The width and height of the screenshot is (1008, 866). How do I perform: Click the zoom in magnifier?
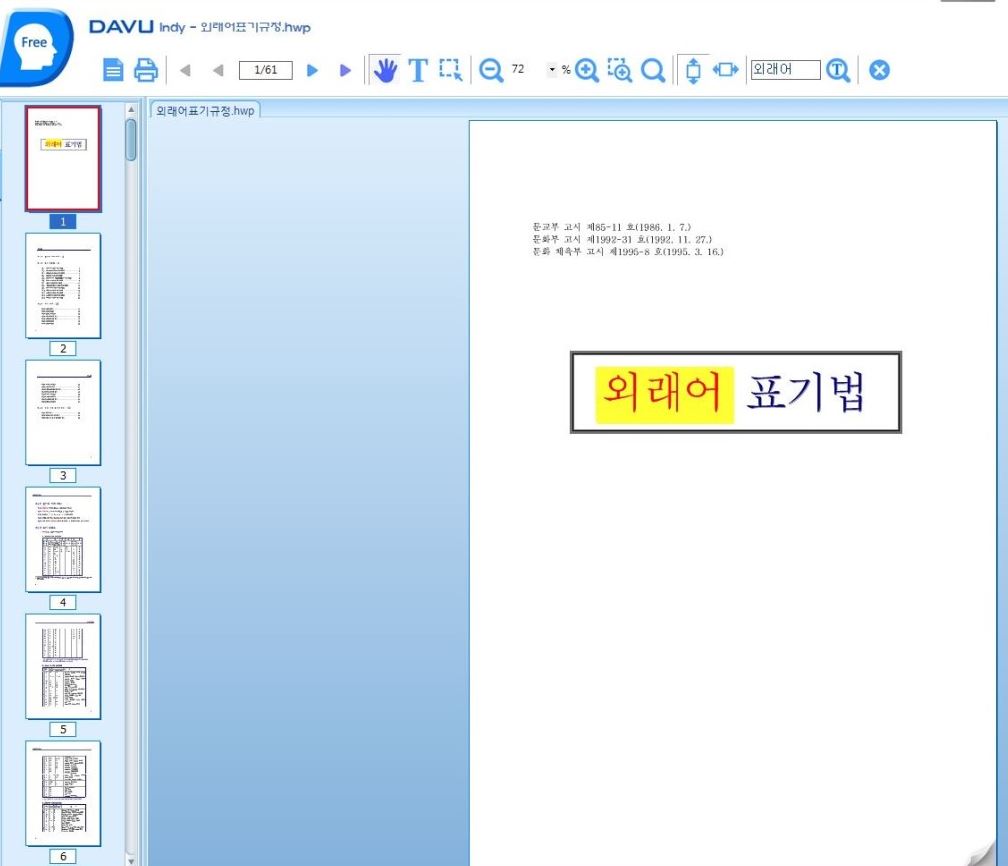click(x=587, y=70)
